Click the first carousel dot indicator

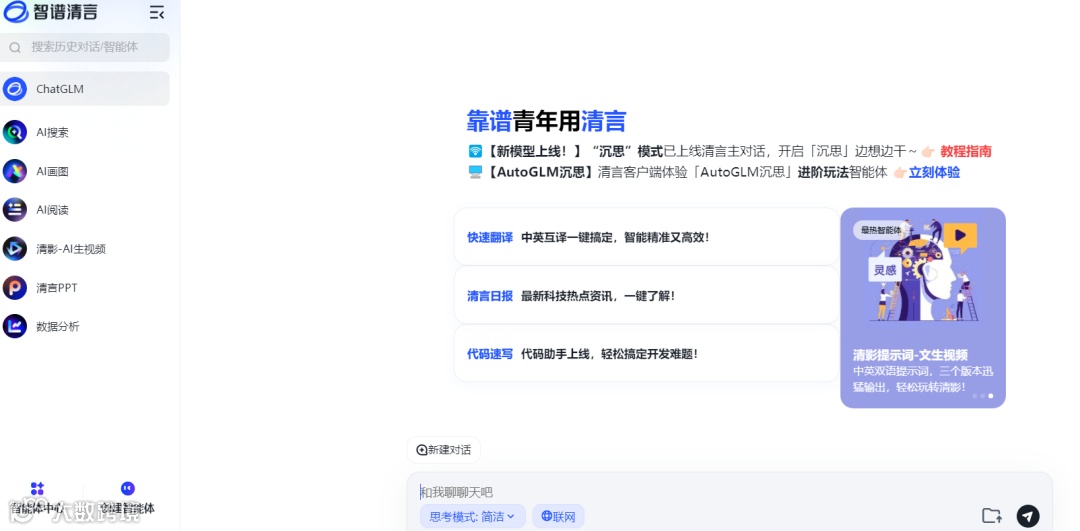pyautogui.click(x=974, y=396)
